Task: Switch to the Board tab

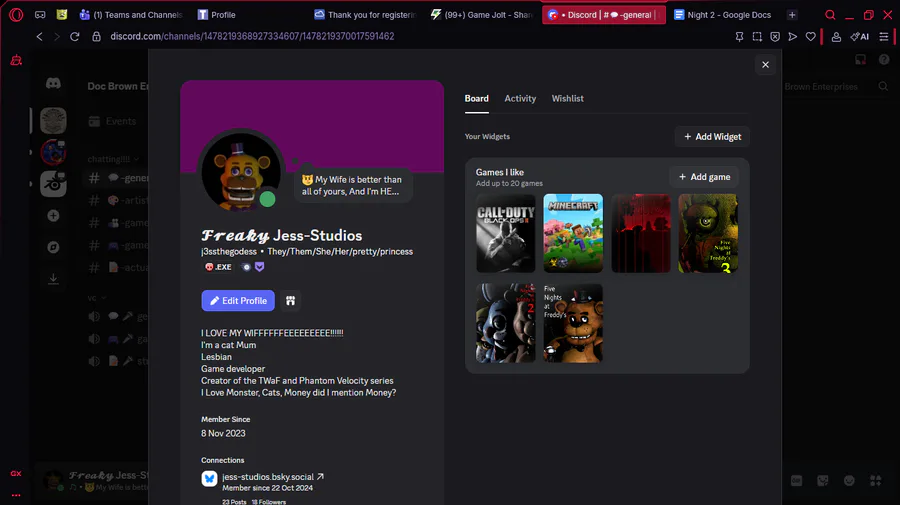Action: pos(476,99)
